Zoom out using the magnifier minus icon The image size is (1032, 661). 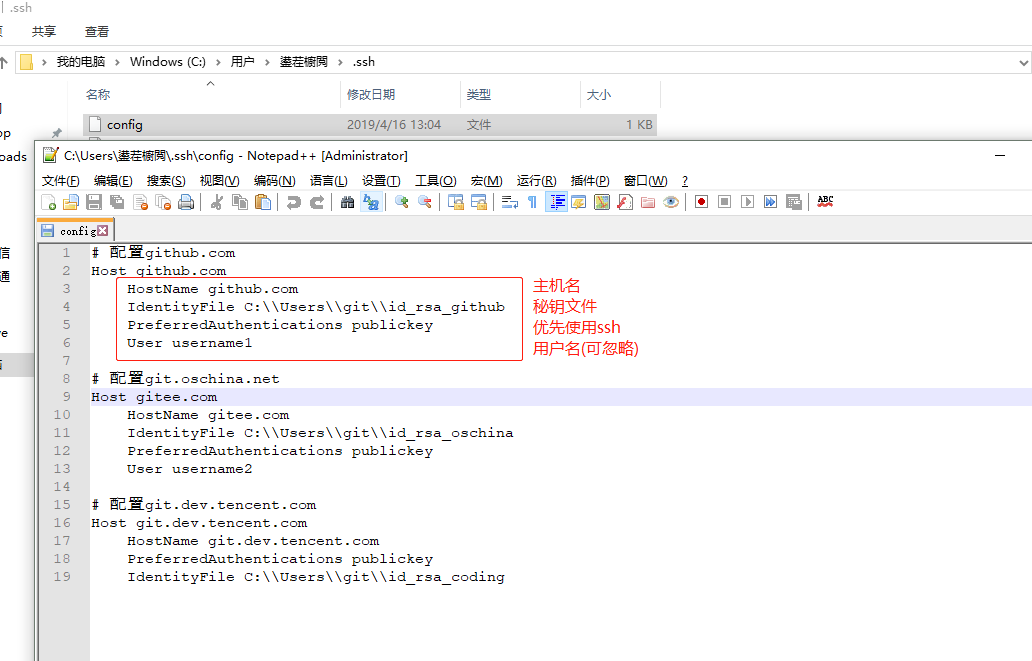point(425,202)
